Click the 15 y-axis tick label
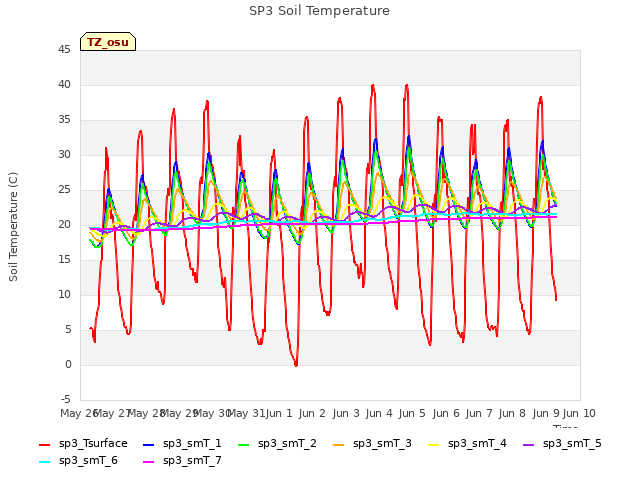This screenshot has width=640, height=480. click(x=64, y=260)
